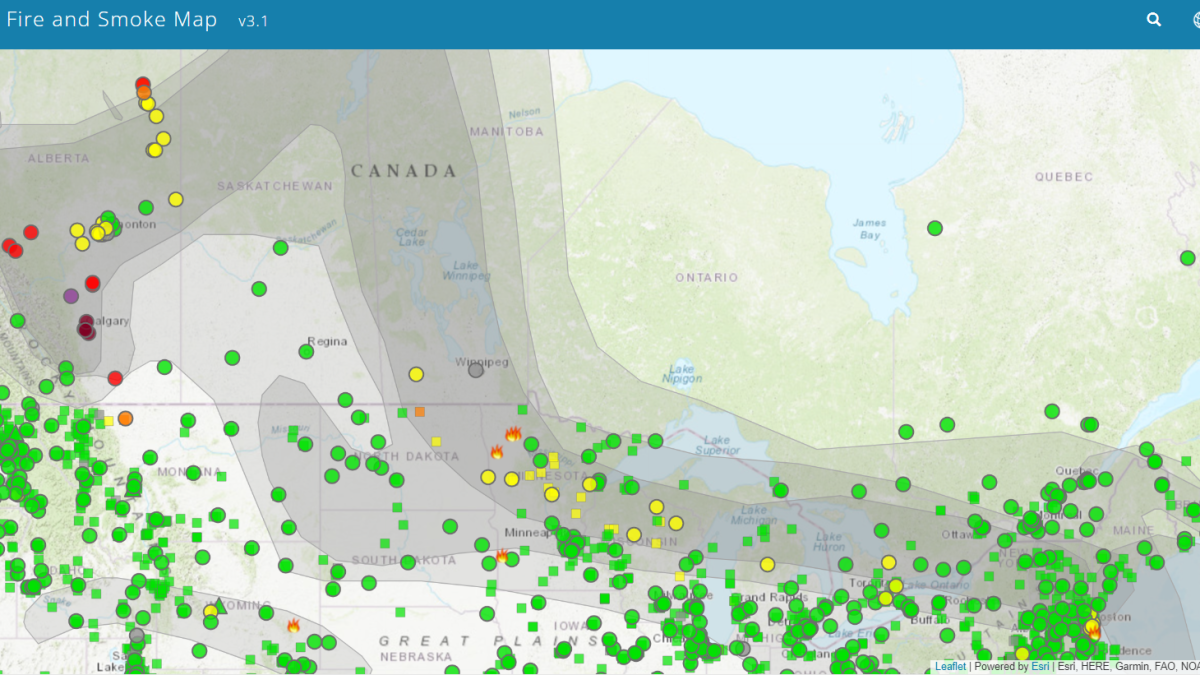Click the green monitor near James Bay

(x=935, y=228)
